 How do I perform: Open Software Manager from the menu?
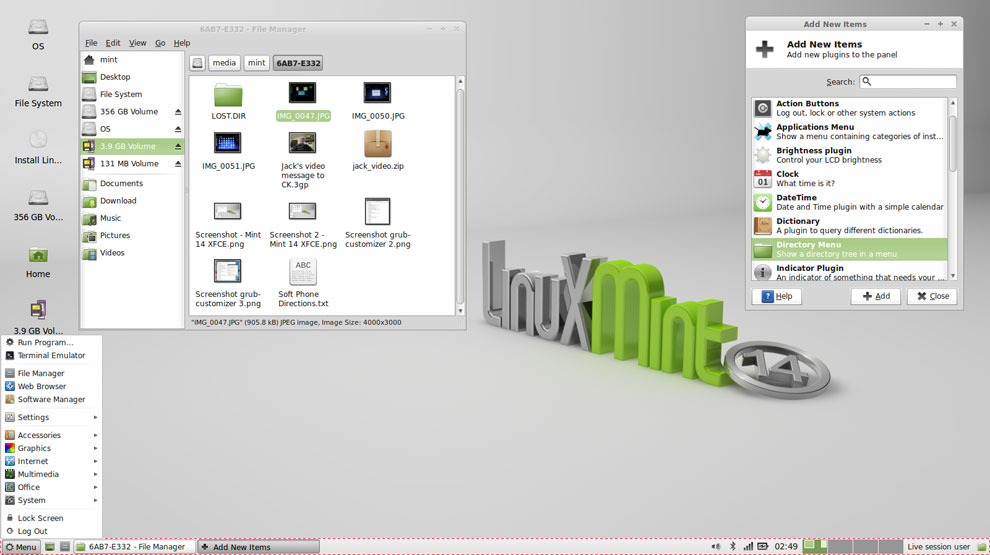pos(52,400)
